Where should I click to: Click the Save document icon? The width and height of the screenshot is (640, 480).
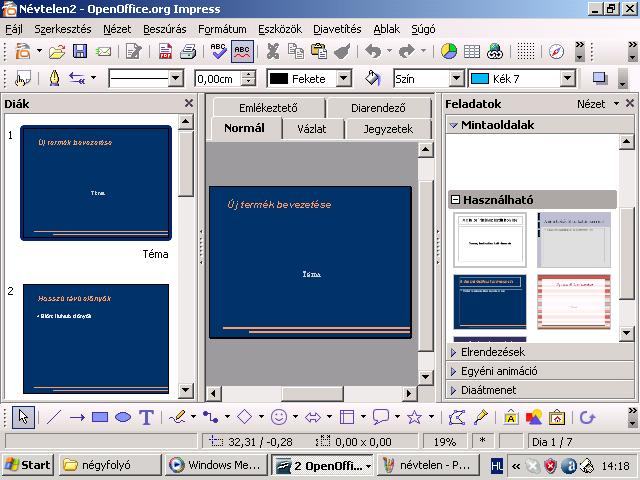79,51
